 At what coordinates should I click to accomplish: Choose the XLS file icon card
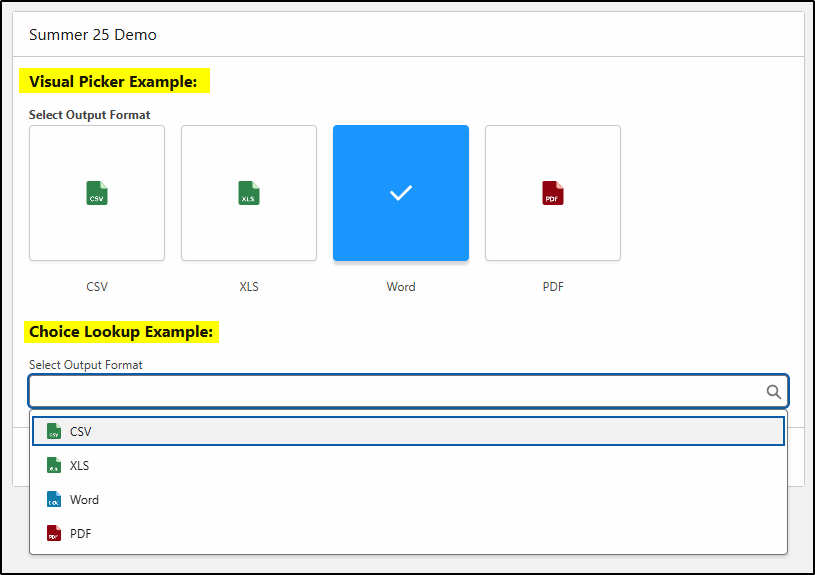tap(249, 193)
